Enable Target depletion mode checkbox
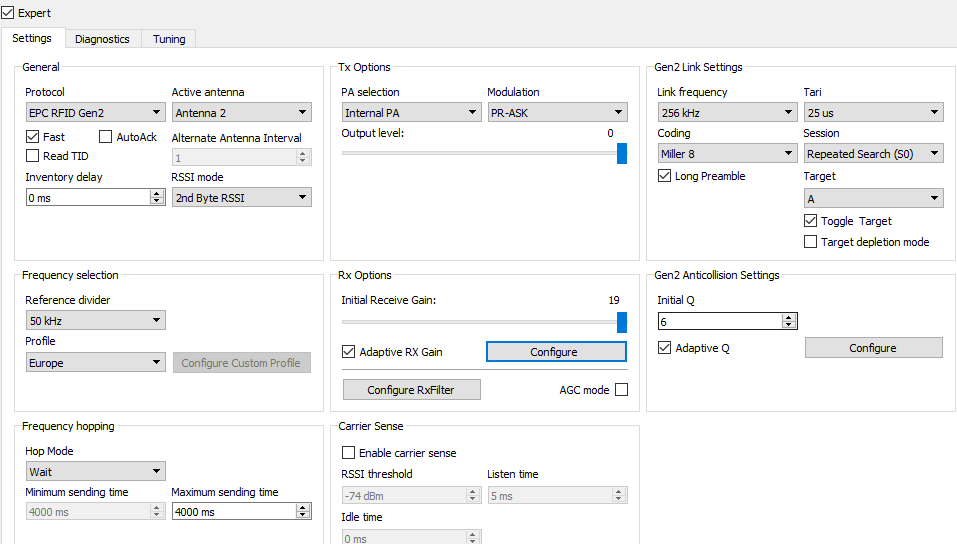957x544 pixels. point(811,242)
